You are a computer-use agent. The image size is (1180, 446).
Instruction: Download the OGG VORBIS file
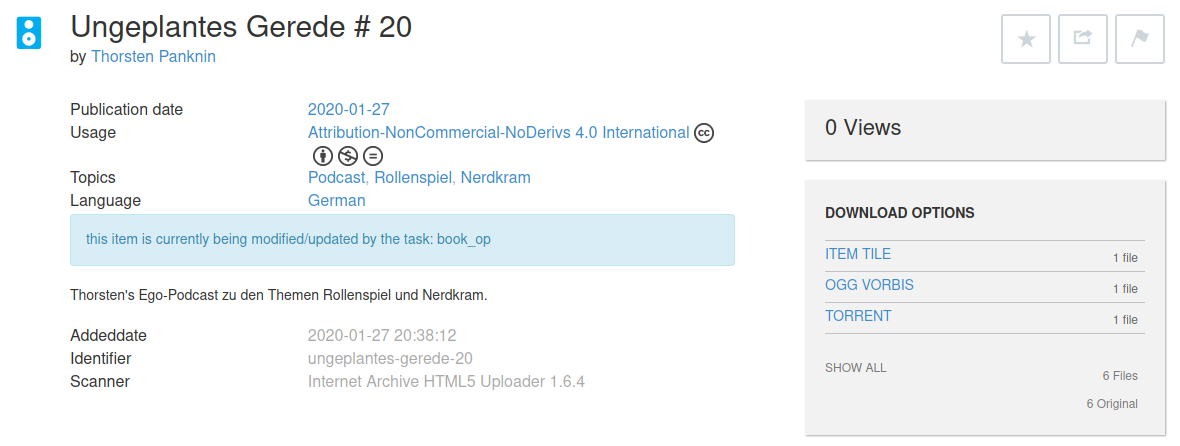(x=869, y=285)
